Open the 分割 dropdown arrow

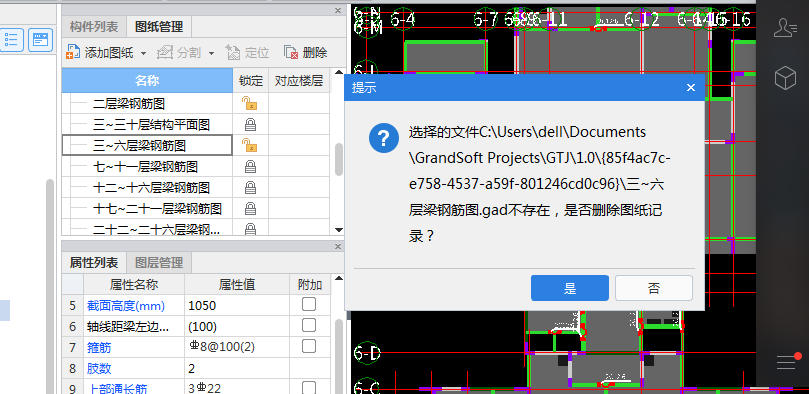click(x=212, y=53)
